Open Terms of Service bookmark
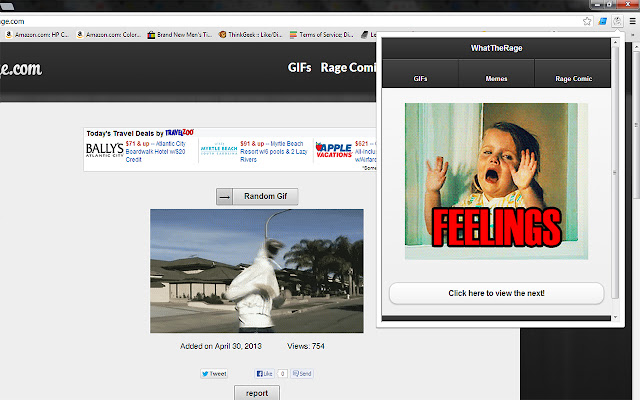 click(x=321, y=34)
